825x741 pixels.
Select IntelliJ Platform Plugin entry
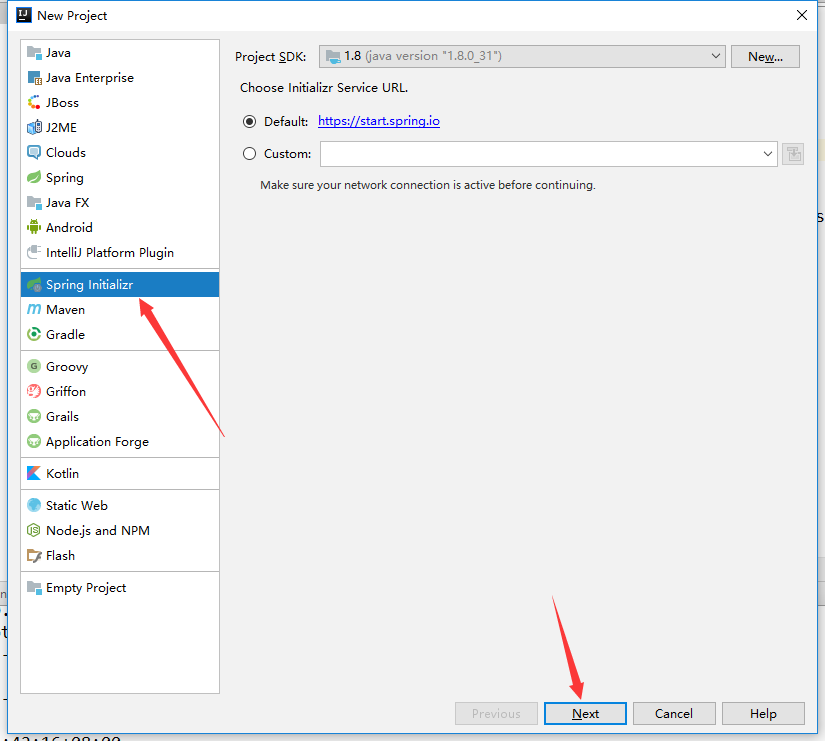(x=120, y=253)
